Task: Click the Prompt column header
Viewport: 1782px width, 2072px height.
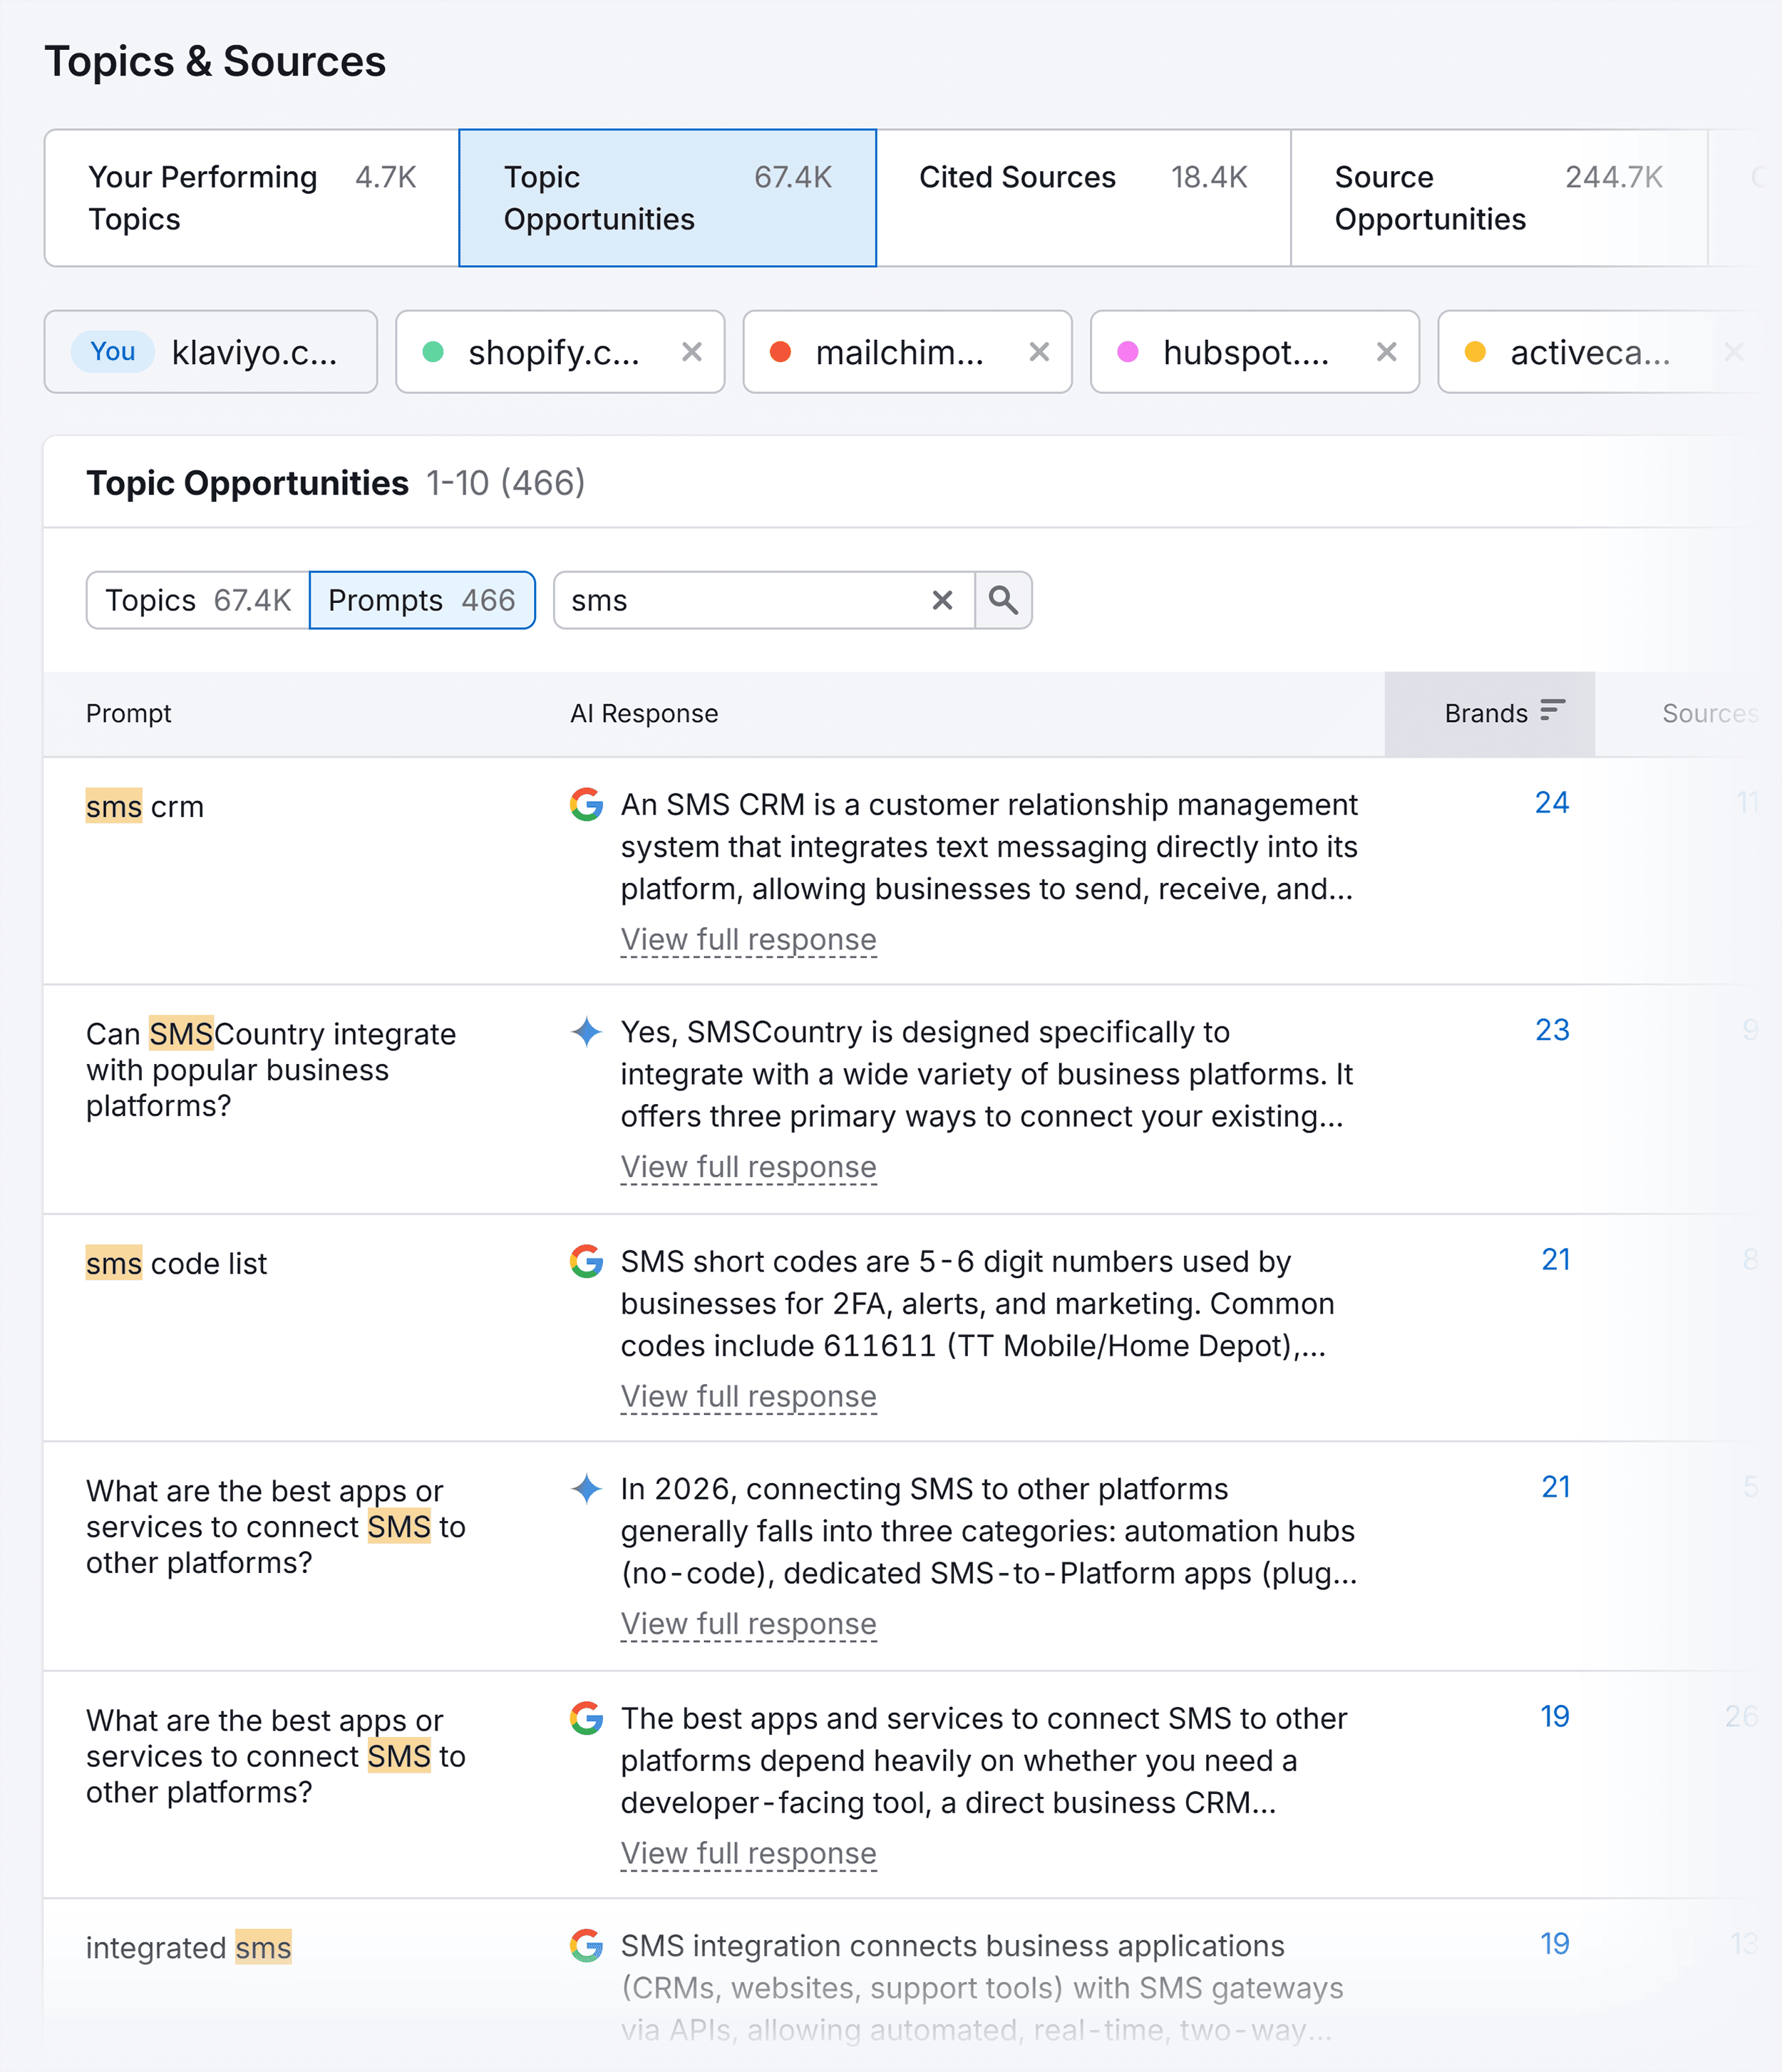Action: coord(129,714)
